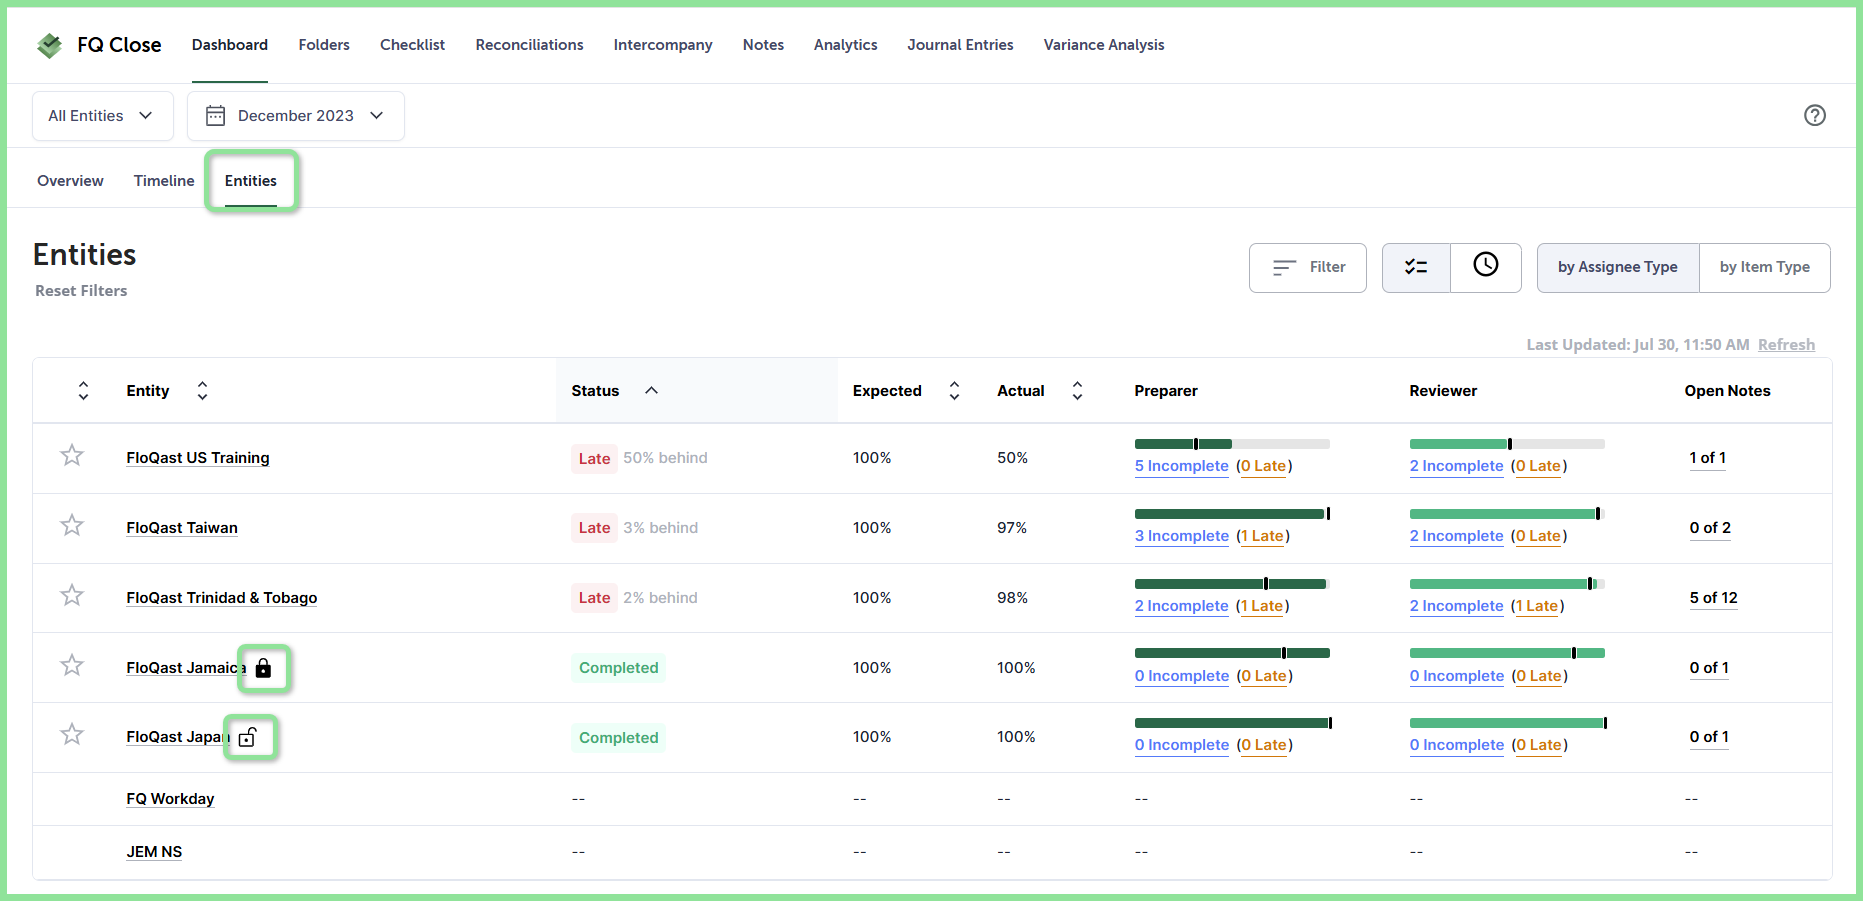Click the locked padlock icon for FloQast Jamaica

pos(263,668)
